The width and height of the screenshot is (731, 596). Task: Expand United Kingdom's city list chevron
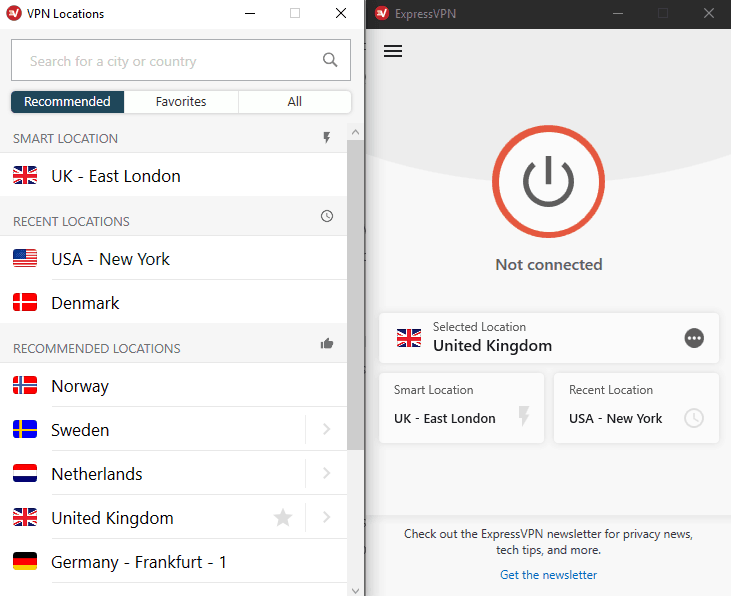coord(326,517)
